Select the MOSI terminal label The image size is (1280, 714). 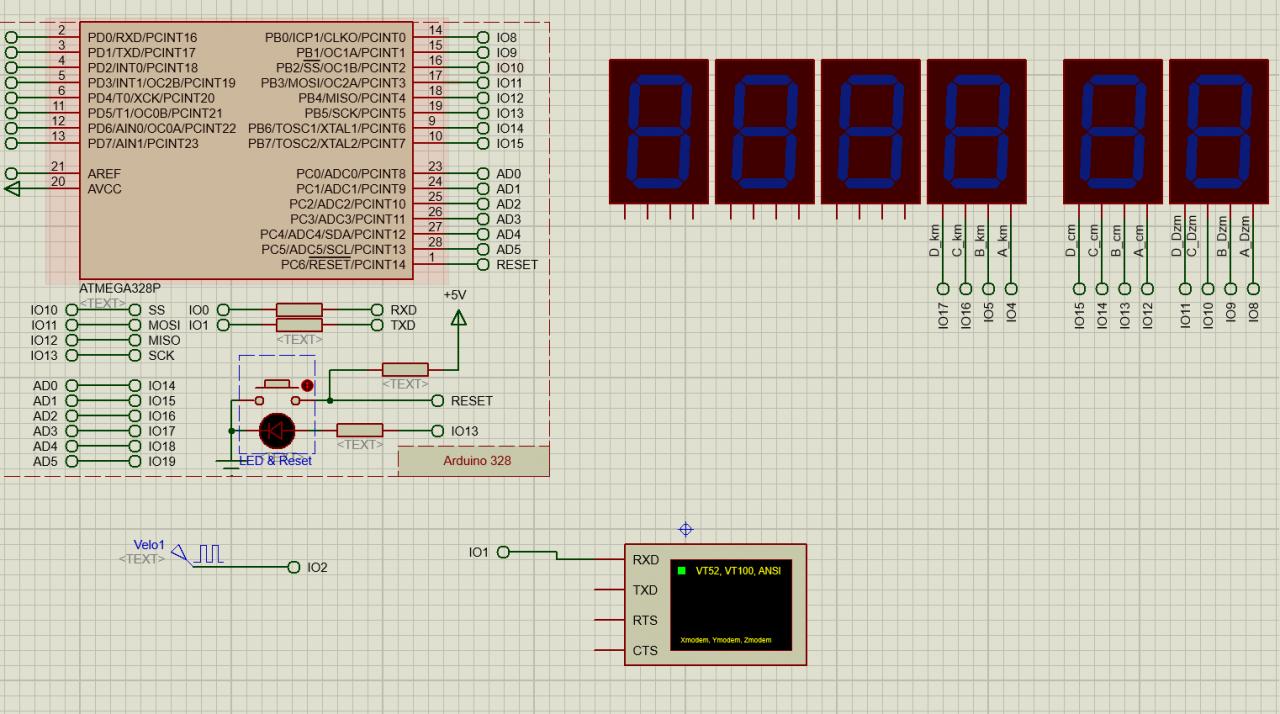(x=164, y=325)
